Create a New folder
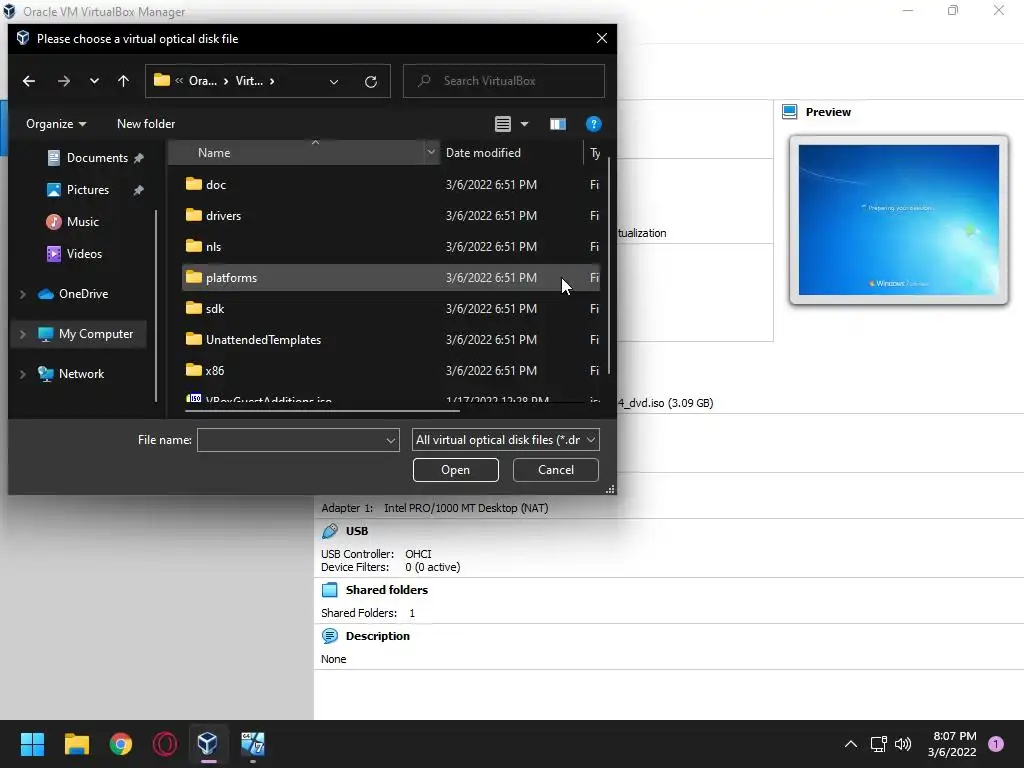Image resolution: width=1024 pixels, height=768 pixels. pos(146,123)
